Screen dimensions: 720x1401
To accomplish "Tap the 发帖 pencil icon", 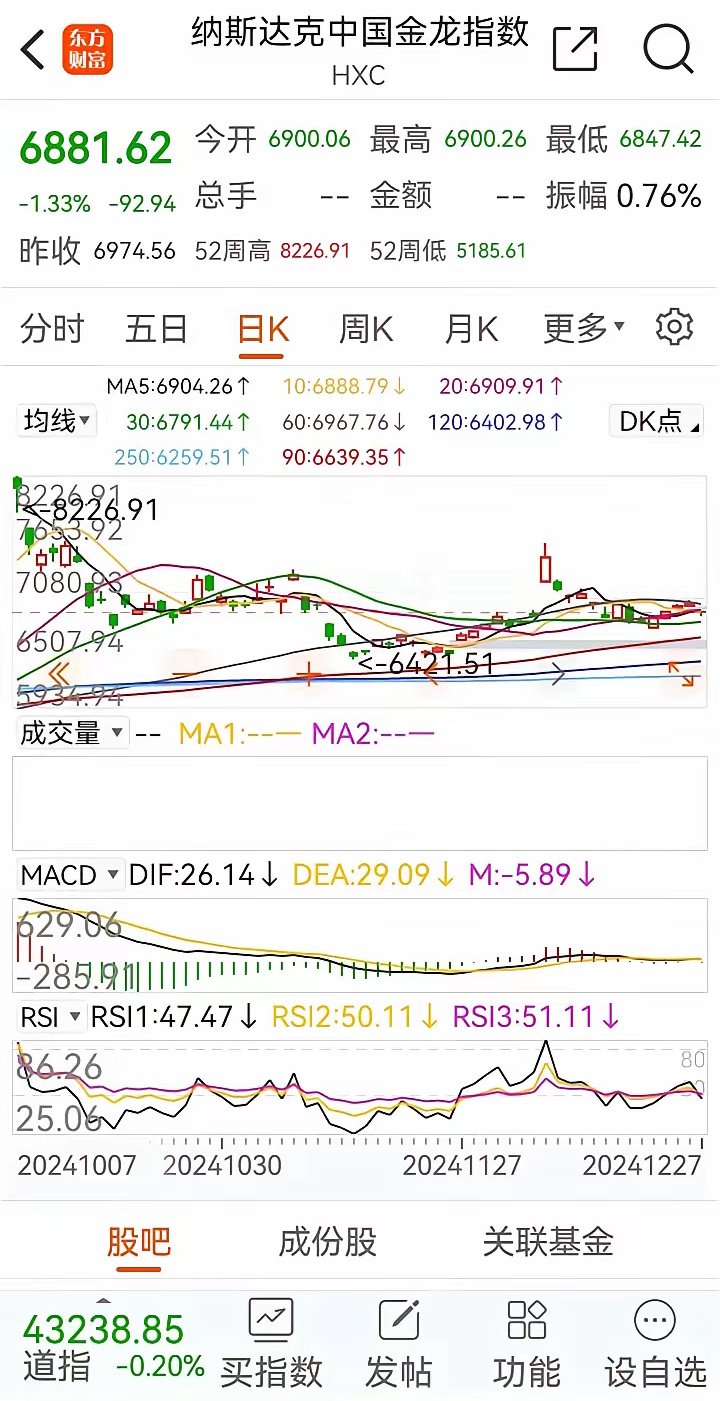I will [x=399, y=1320].
